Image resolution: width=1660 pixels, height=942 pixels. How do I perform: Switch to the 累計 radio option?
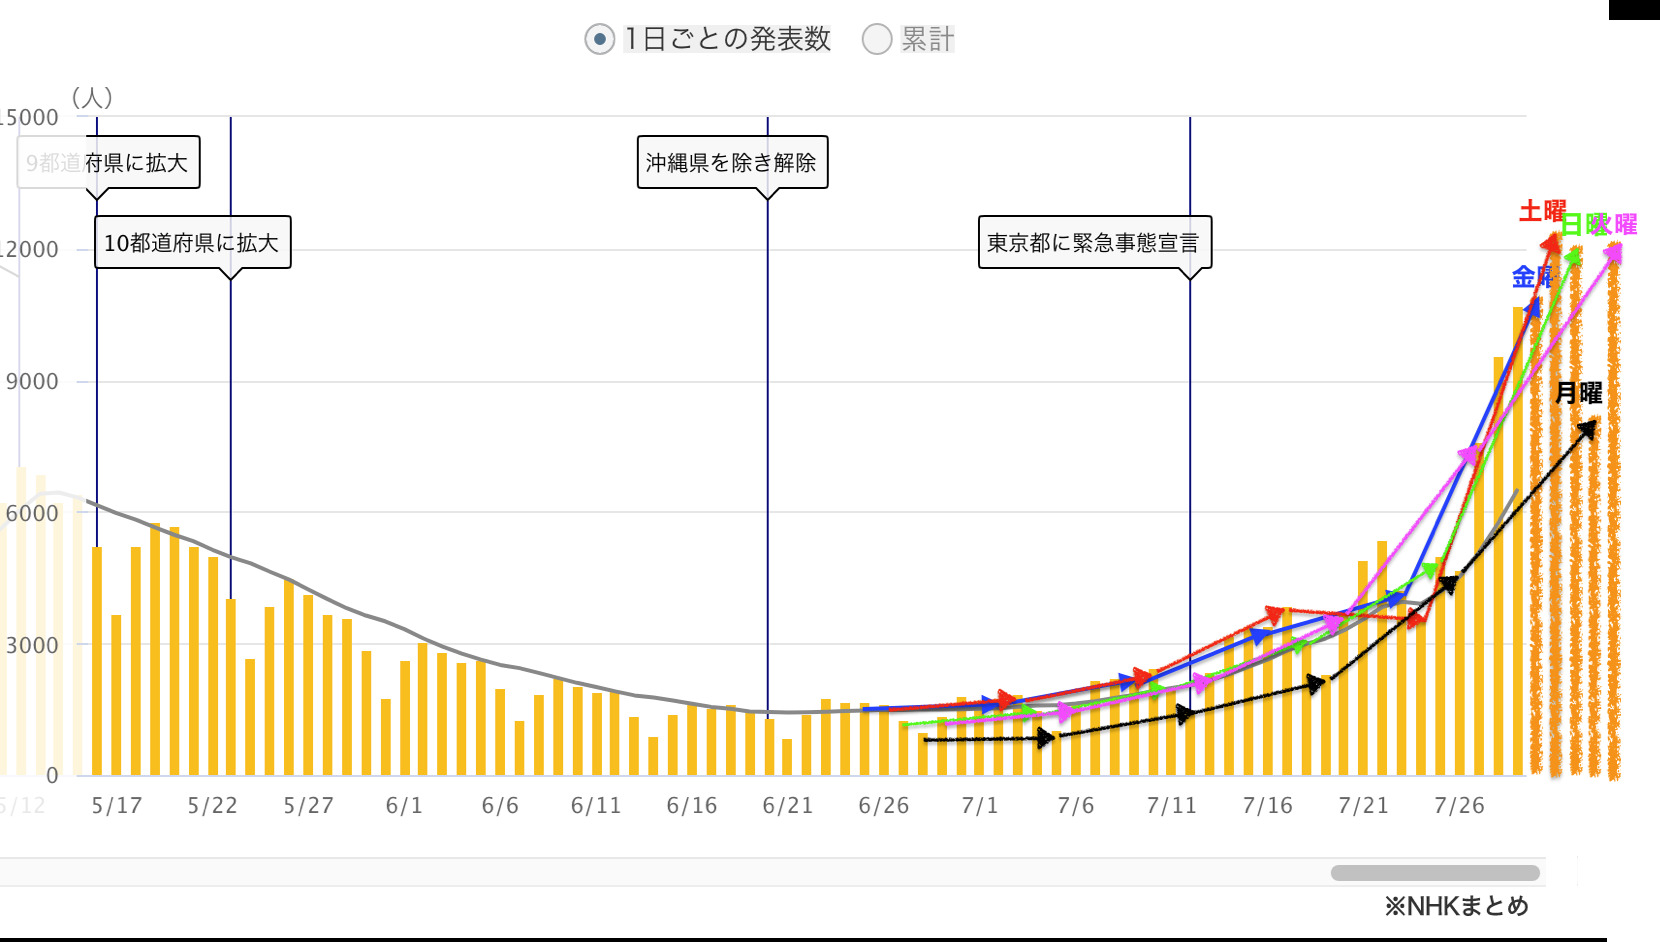point(877,40)
